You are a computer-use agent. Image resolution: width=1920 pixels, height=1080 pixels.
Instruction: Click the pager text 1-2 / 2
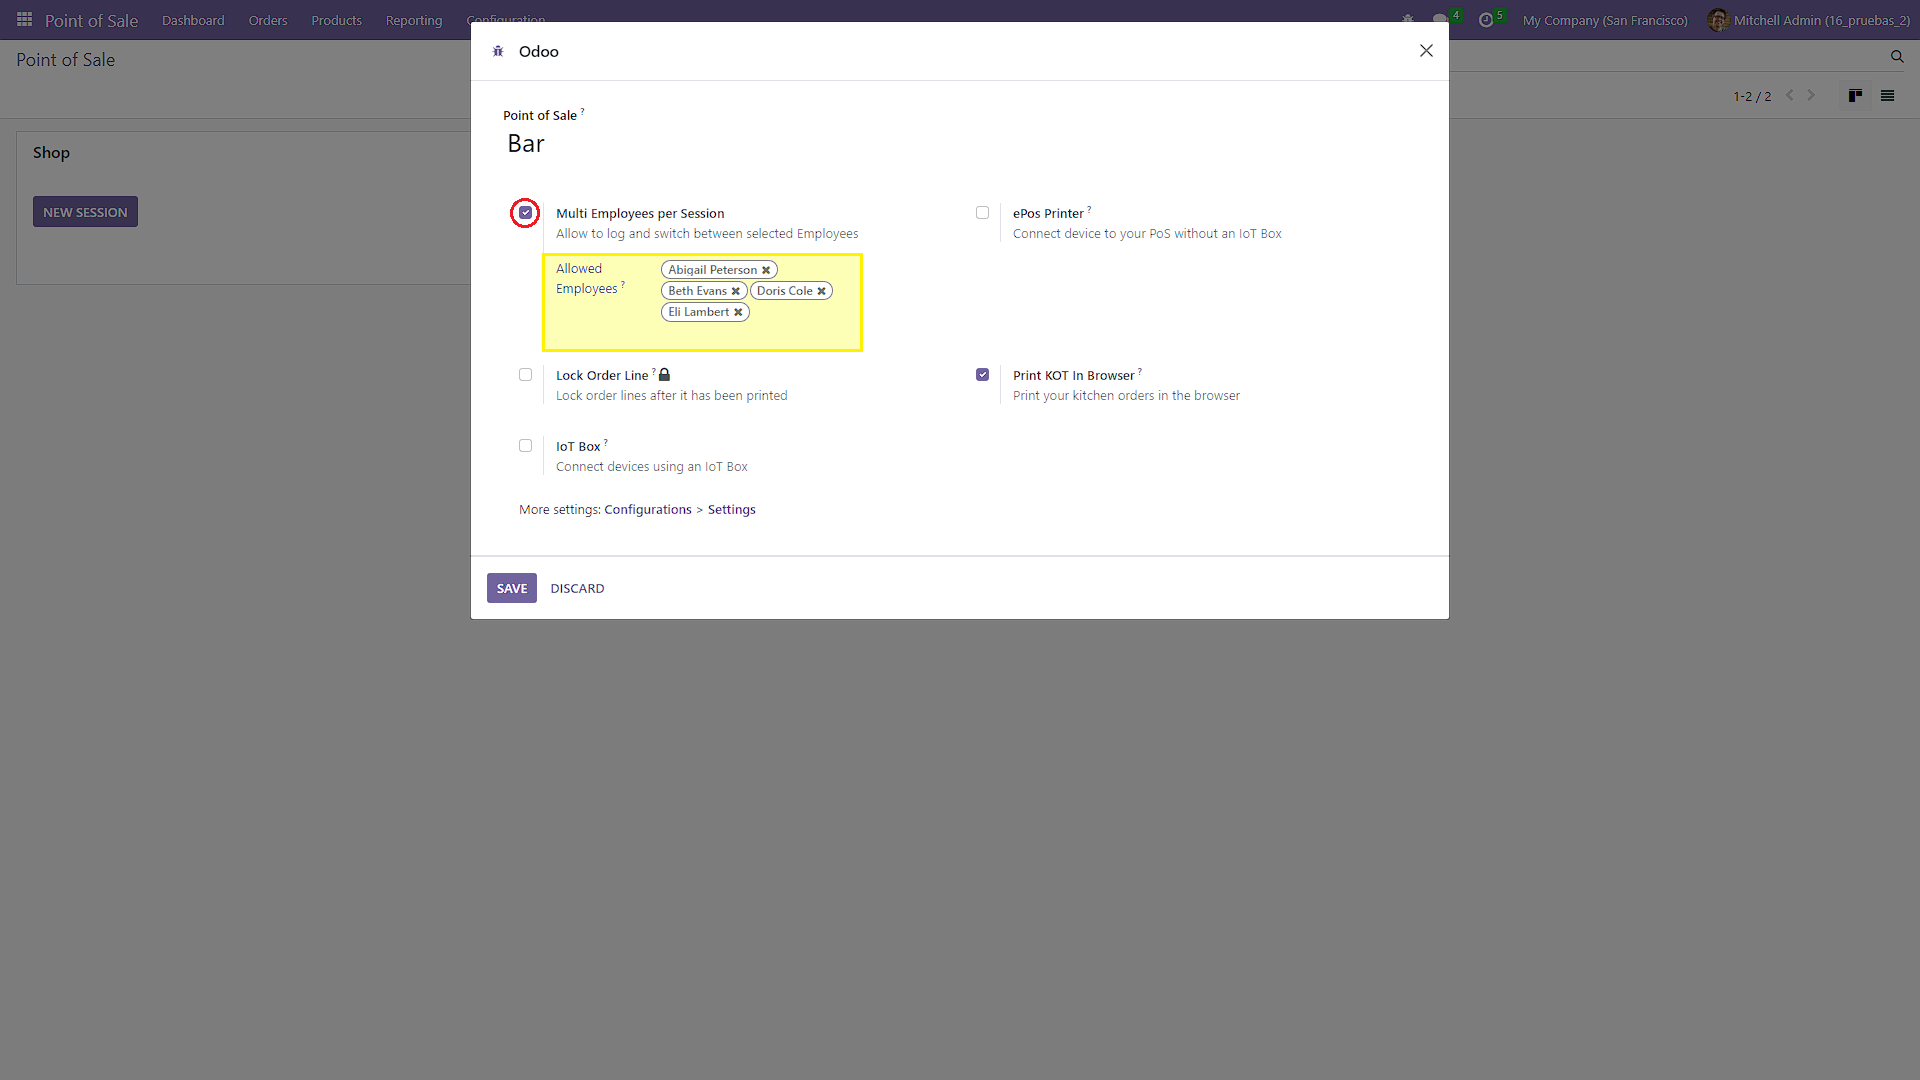point(1752,97)
